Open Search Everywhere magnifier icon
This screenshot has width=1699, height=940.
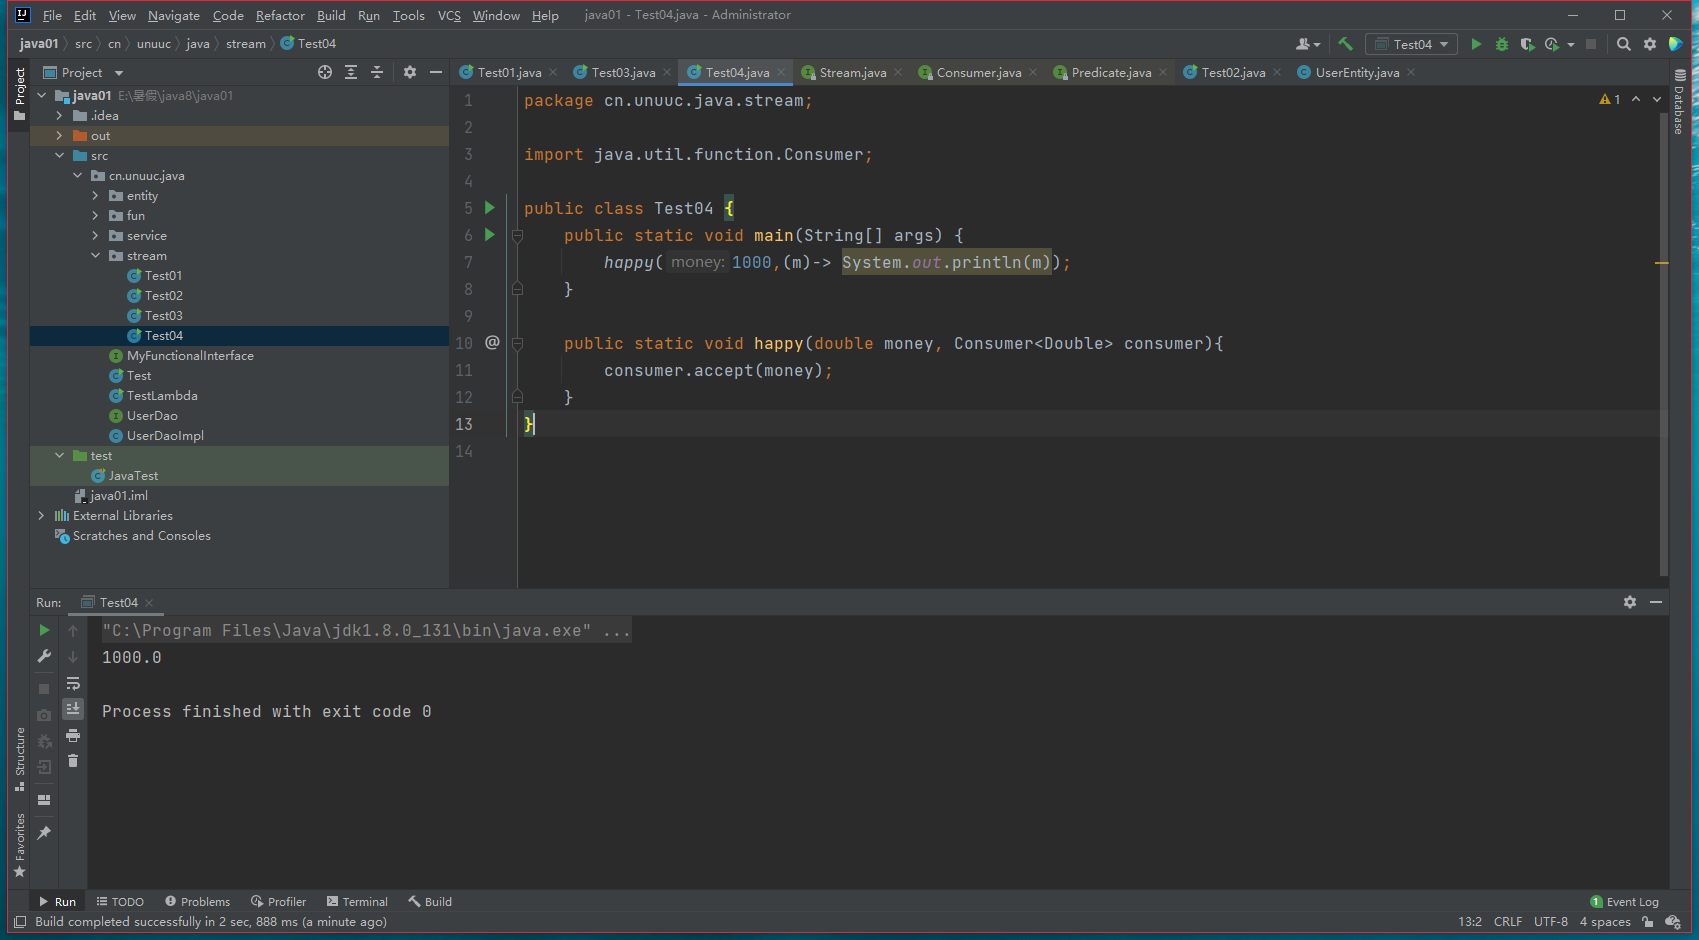coord(1624,44)
